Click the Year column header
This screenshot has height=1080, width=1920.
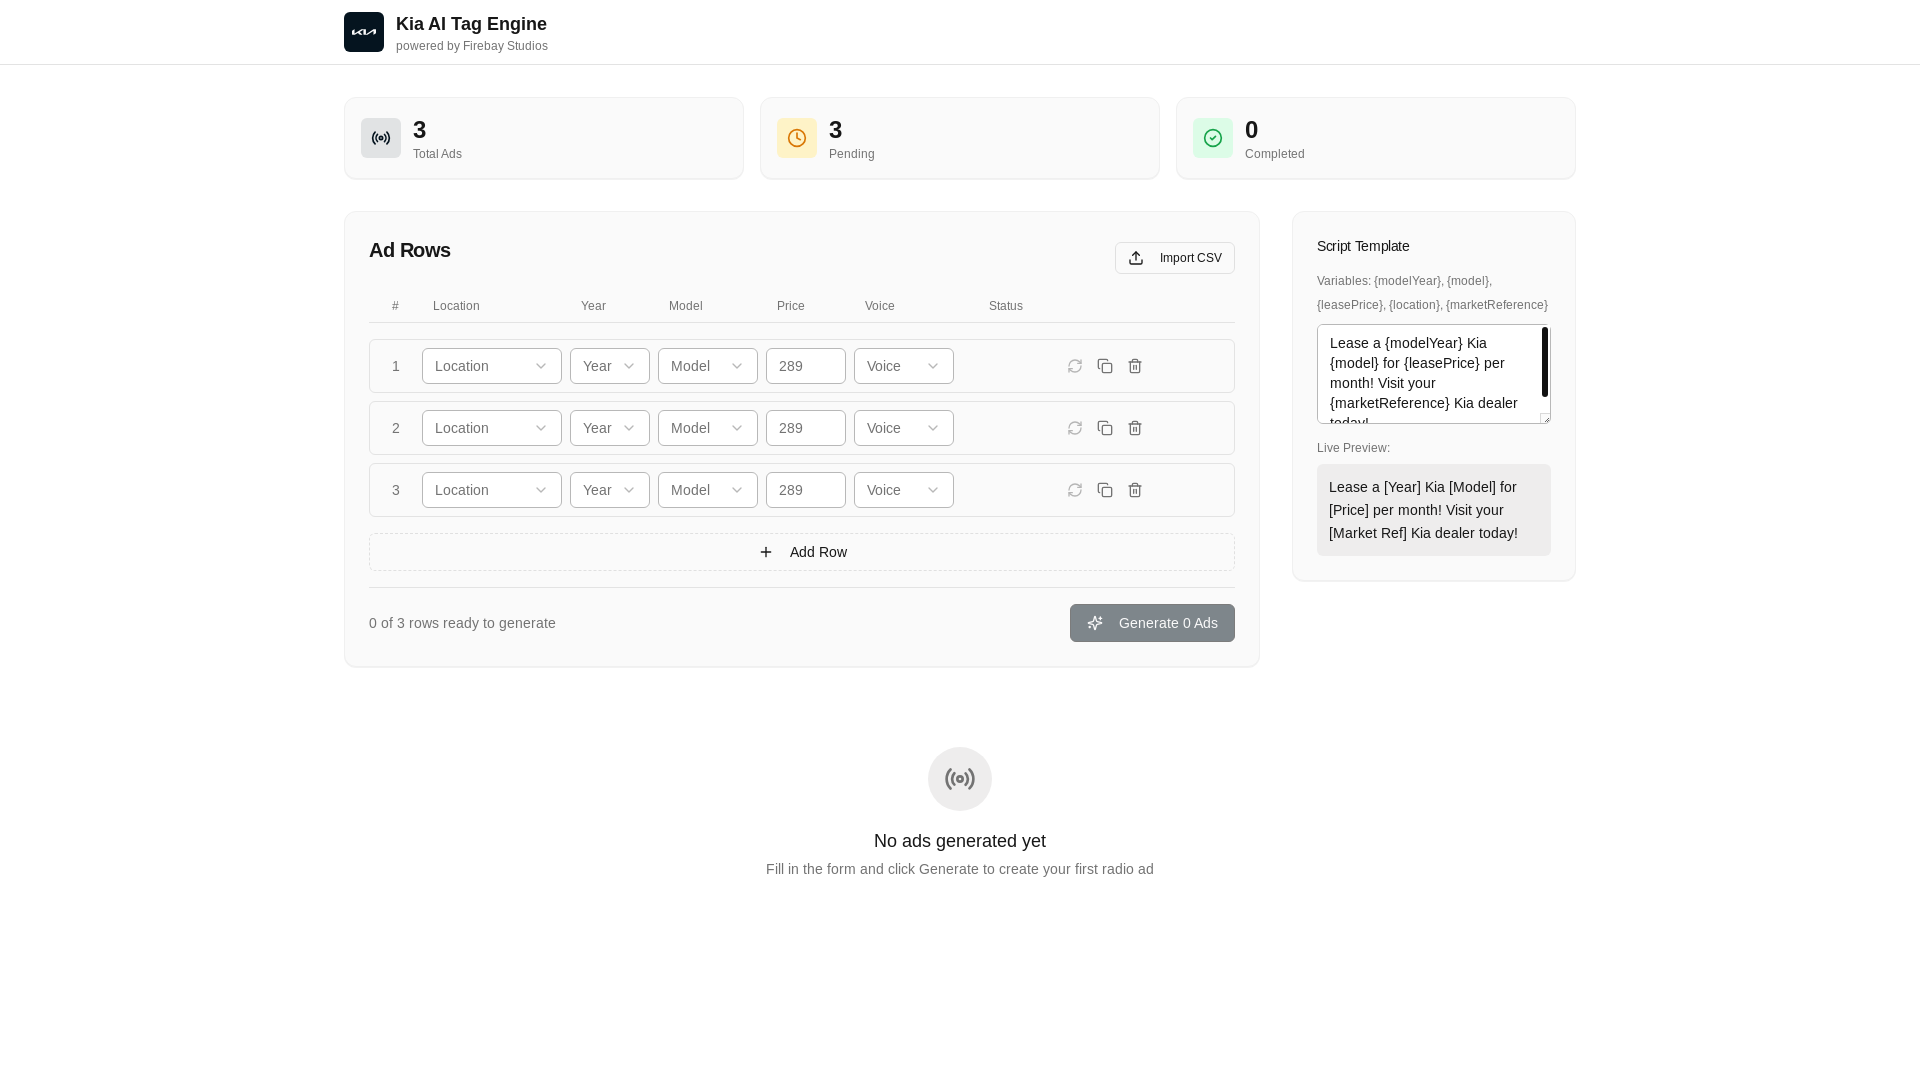(593, 306)
